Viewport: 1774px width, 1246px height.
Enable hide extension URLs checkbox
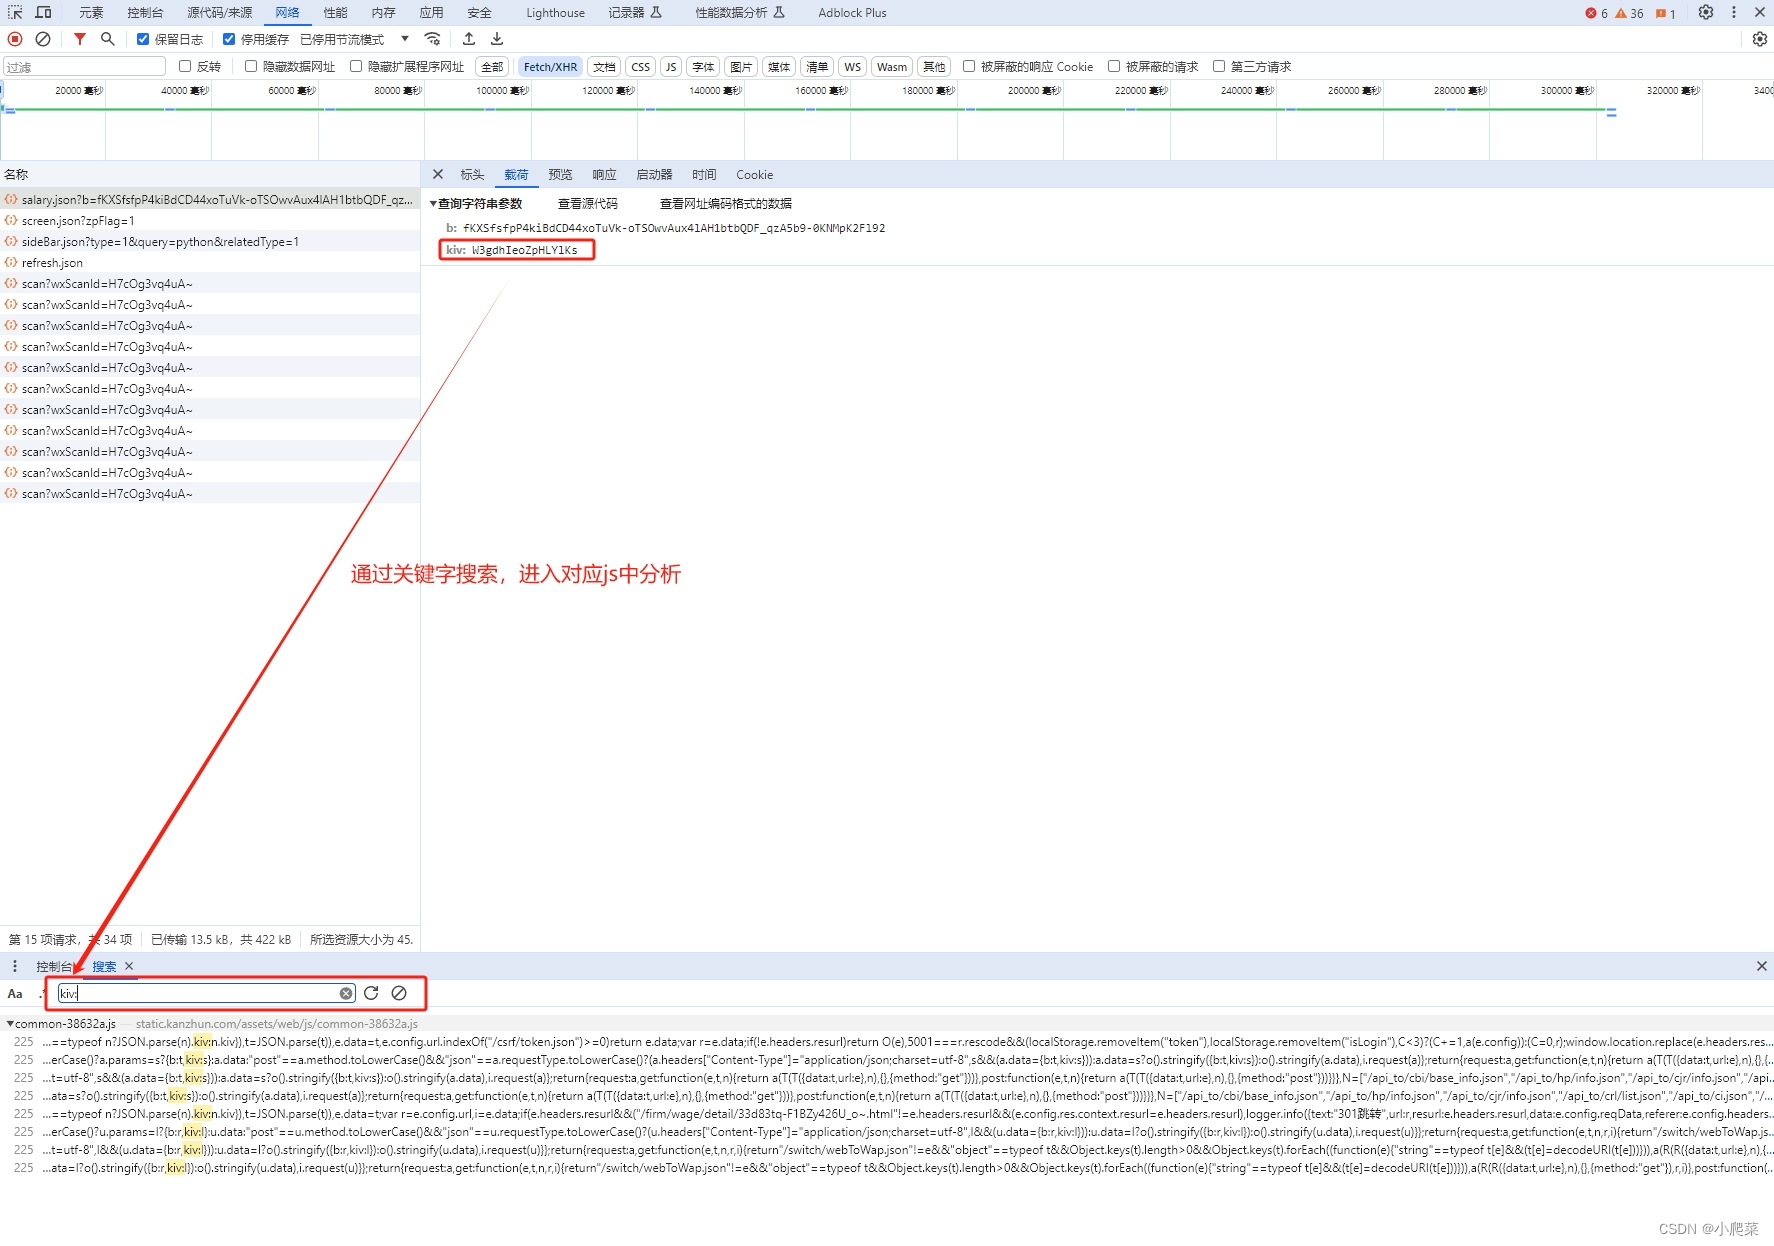pyautogui.click(x=356, y=66)
